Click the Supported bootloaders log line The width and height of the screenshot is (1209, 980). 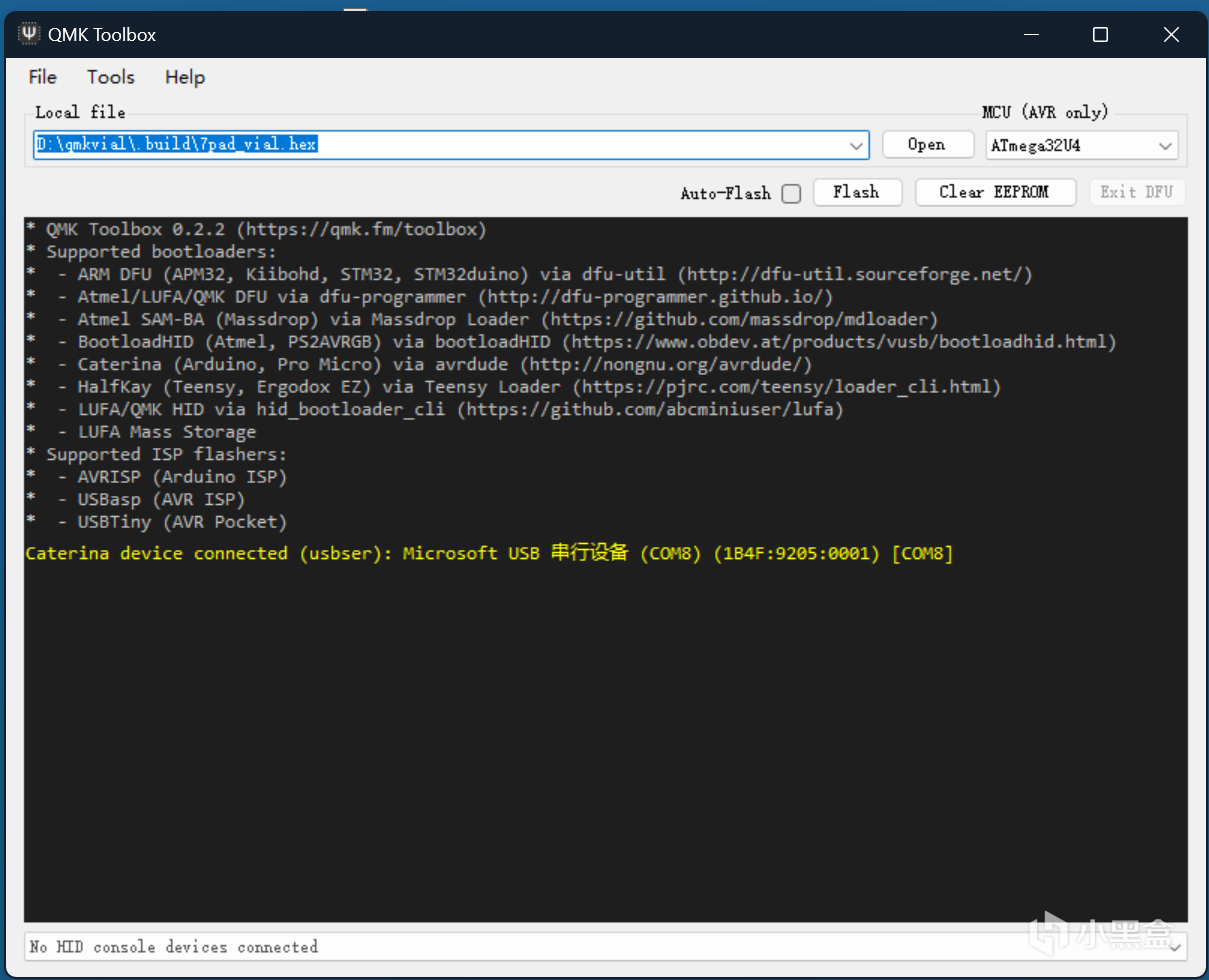pos(151,252)
